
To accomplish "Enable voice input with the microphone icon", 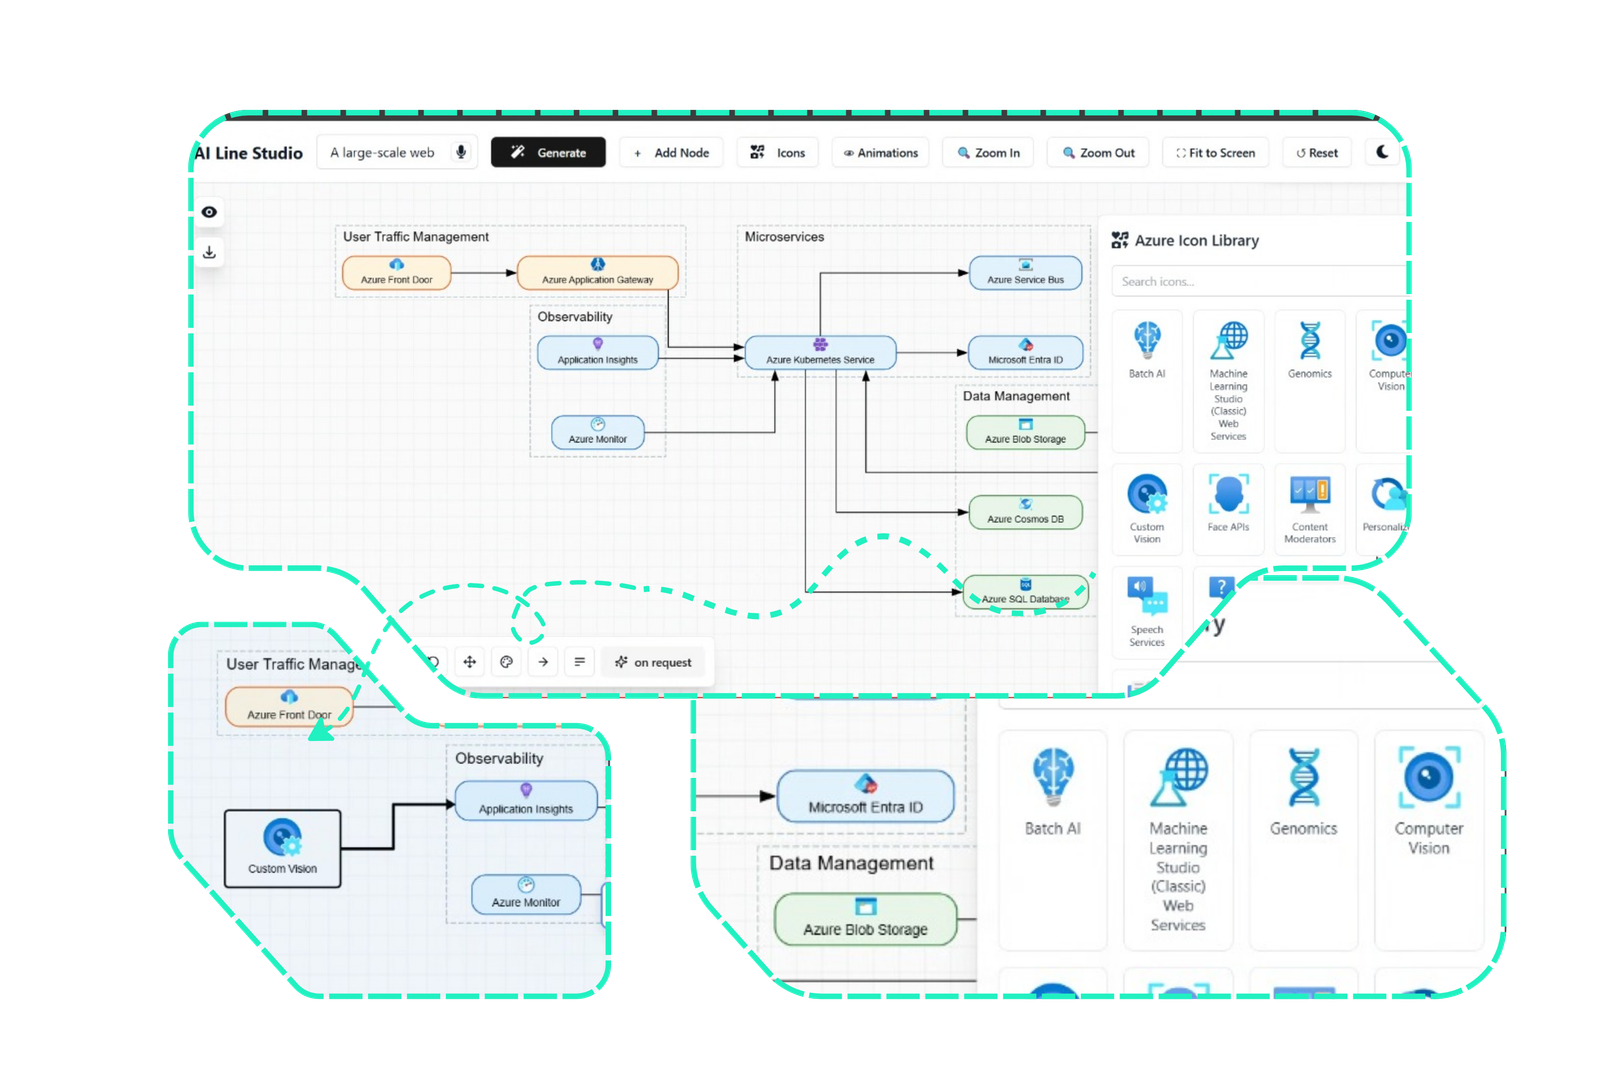I will click(461, 152).
